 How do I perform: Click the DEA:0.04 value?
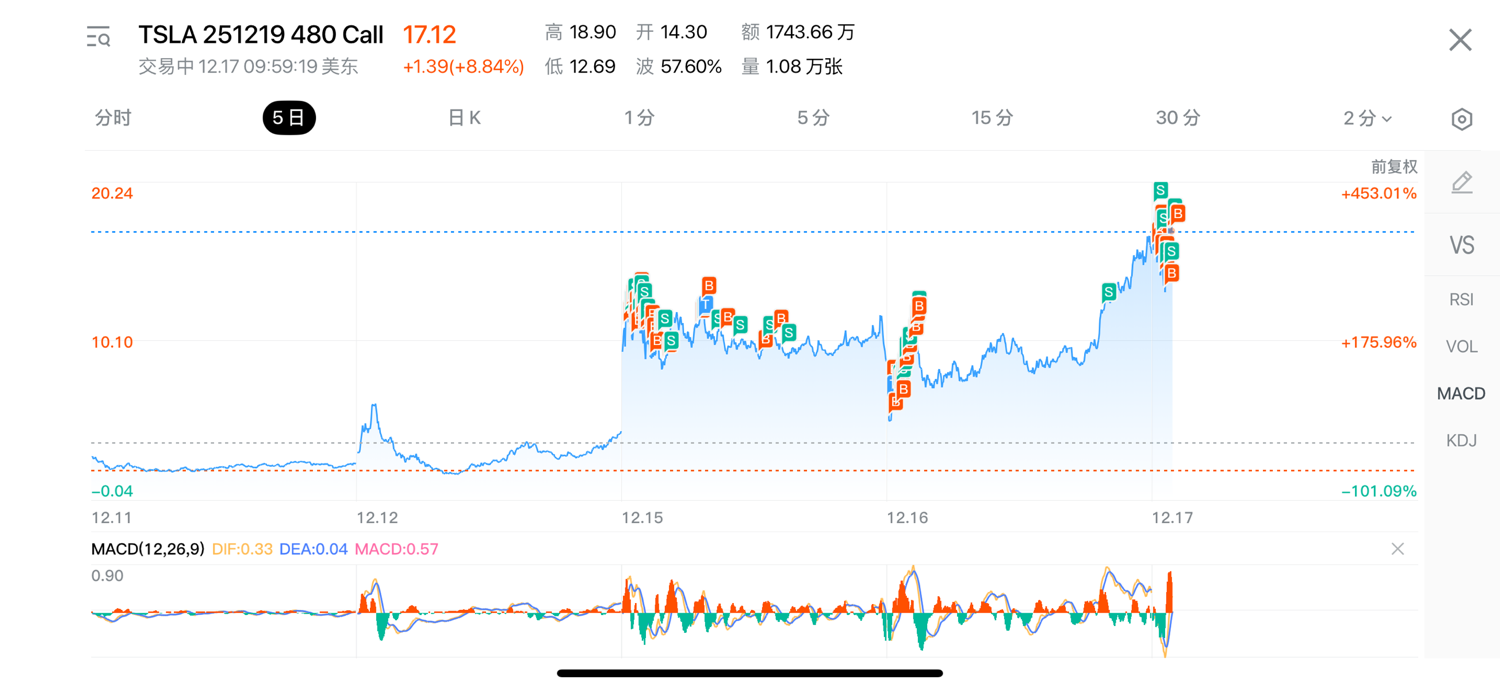click(313, 549)
